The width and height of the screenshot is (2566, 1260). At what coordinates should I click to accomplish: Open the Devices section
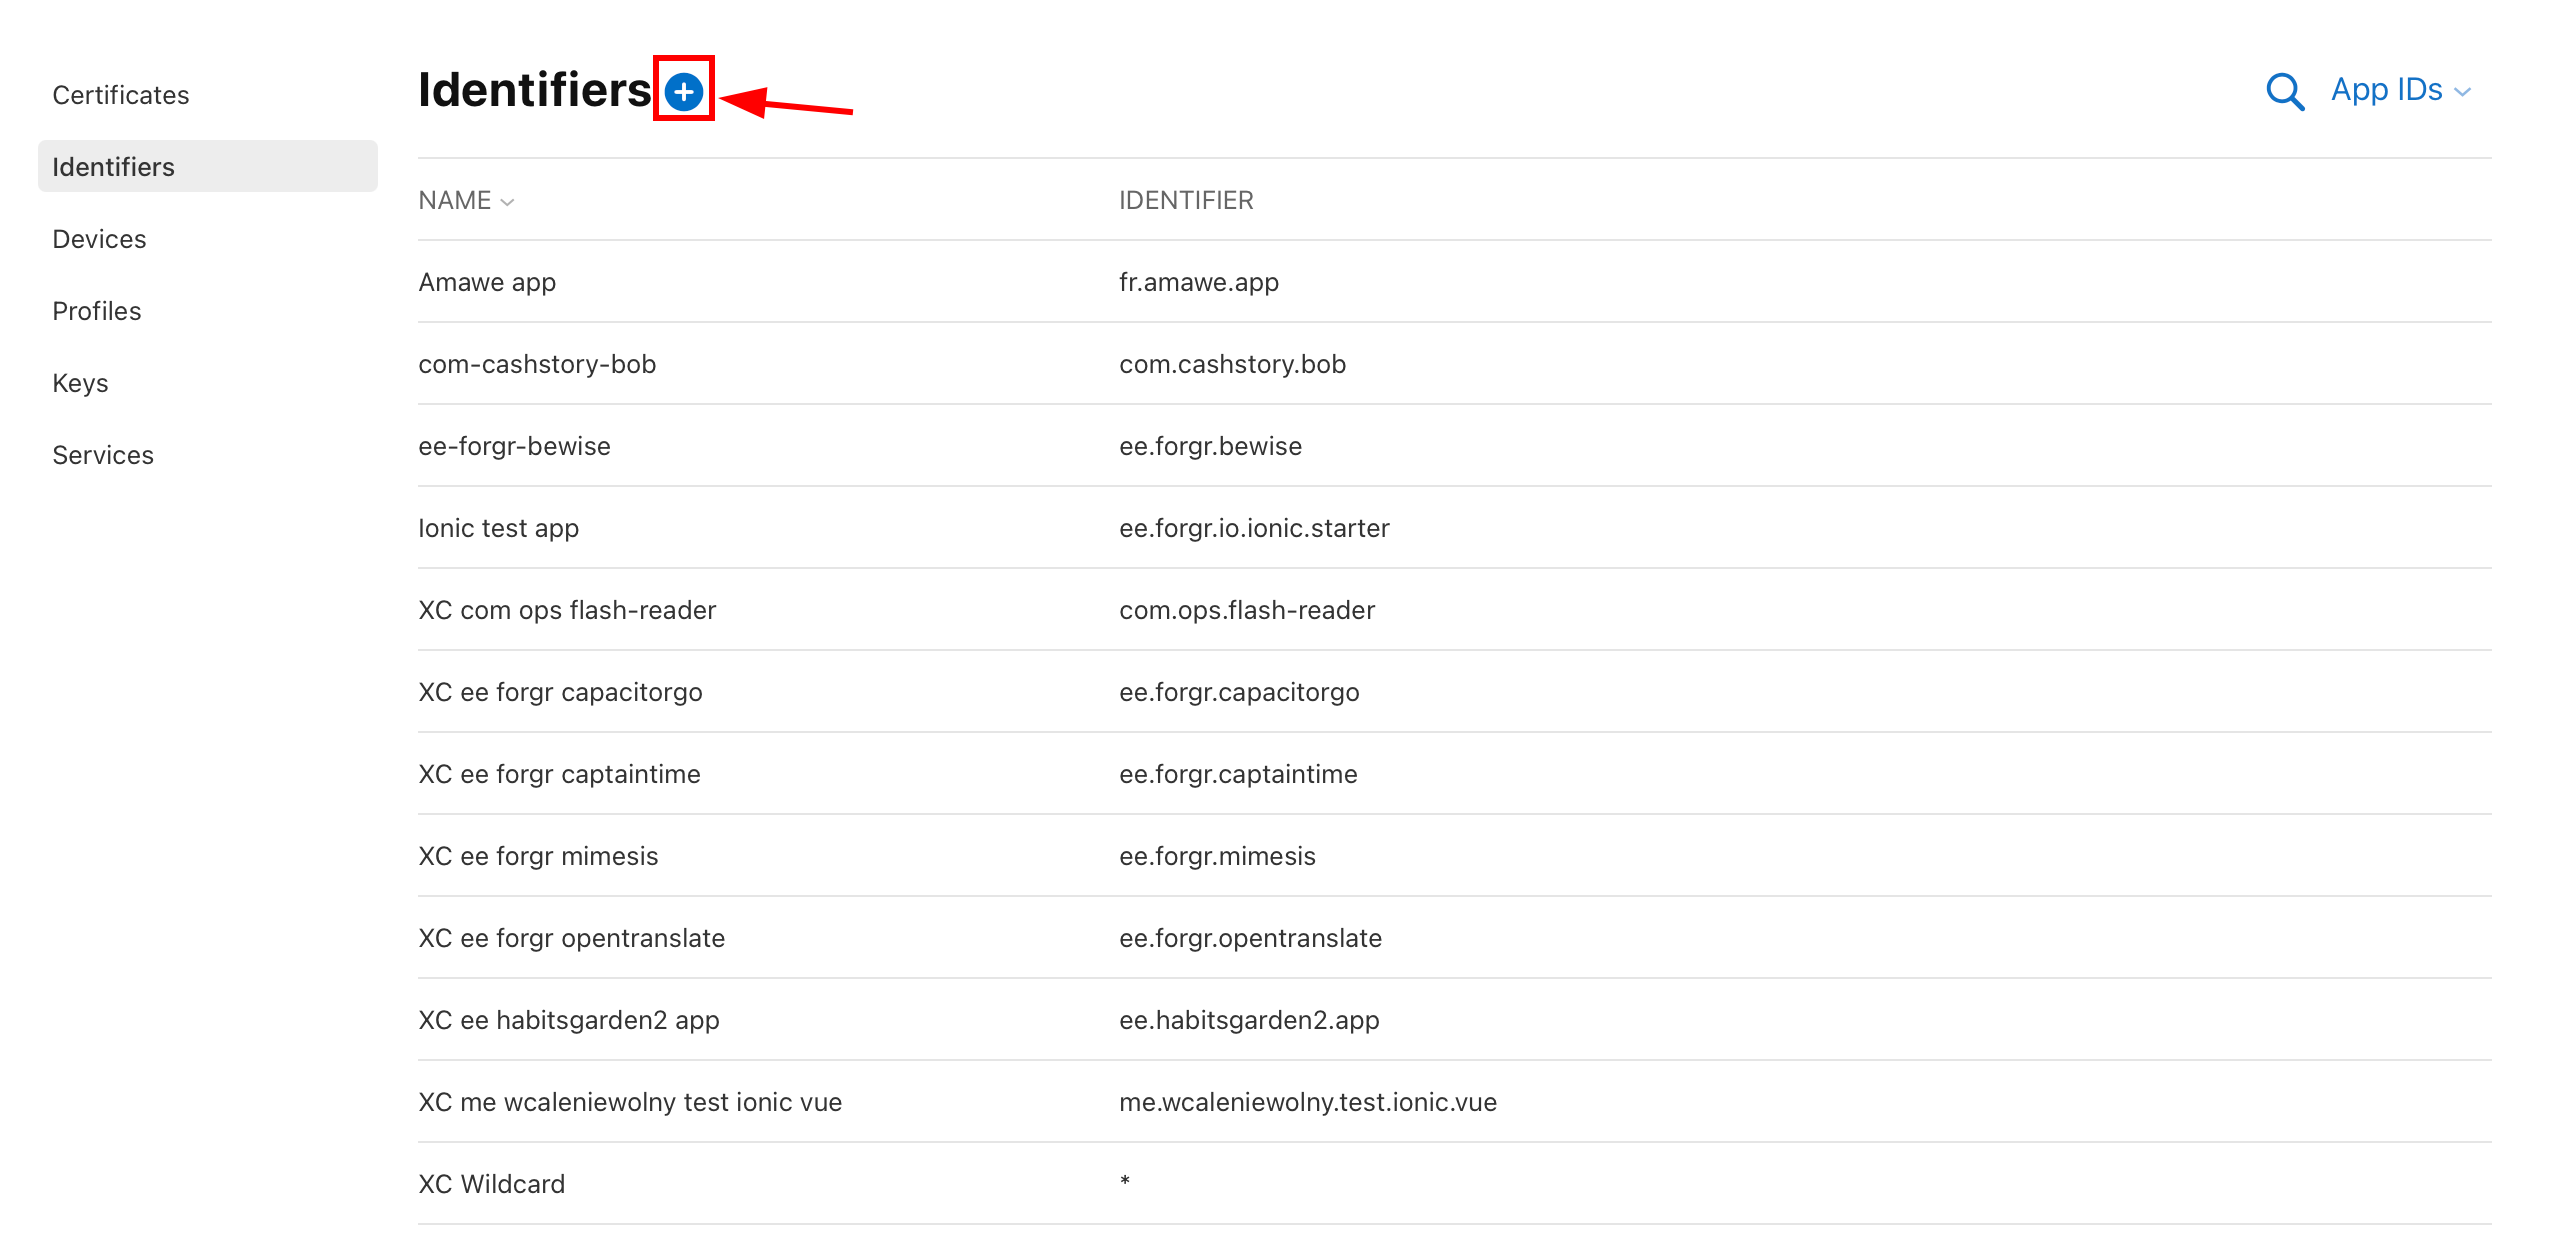[x=99, y=238]
